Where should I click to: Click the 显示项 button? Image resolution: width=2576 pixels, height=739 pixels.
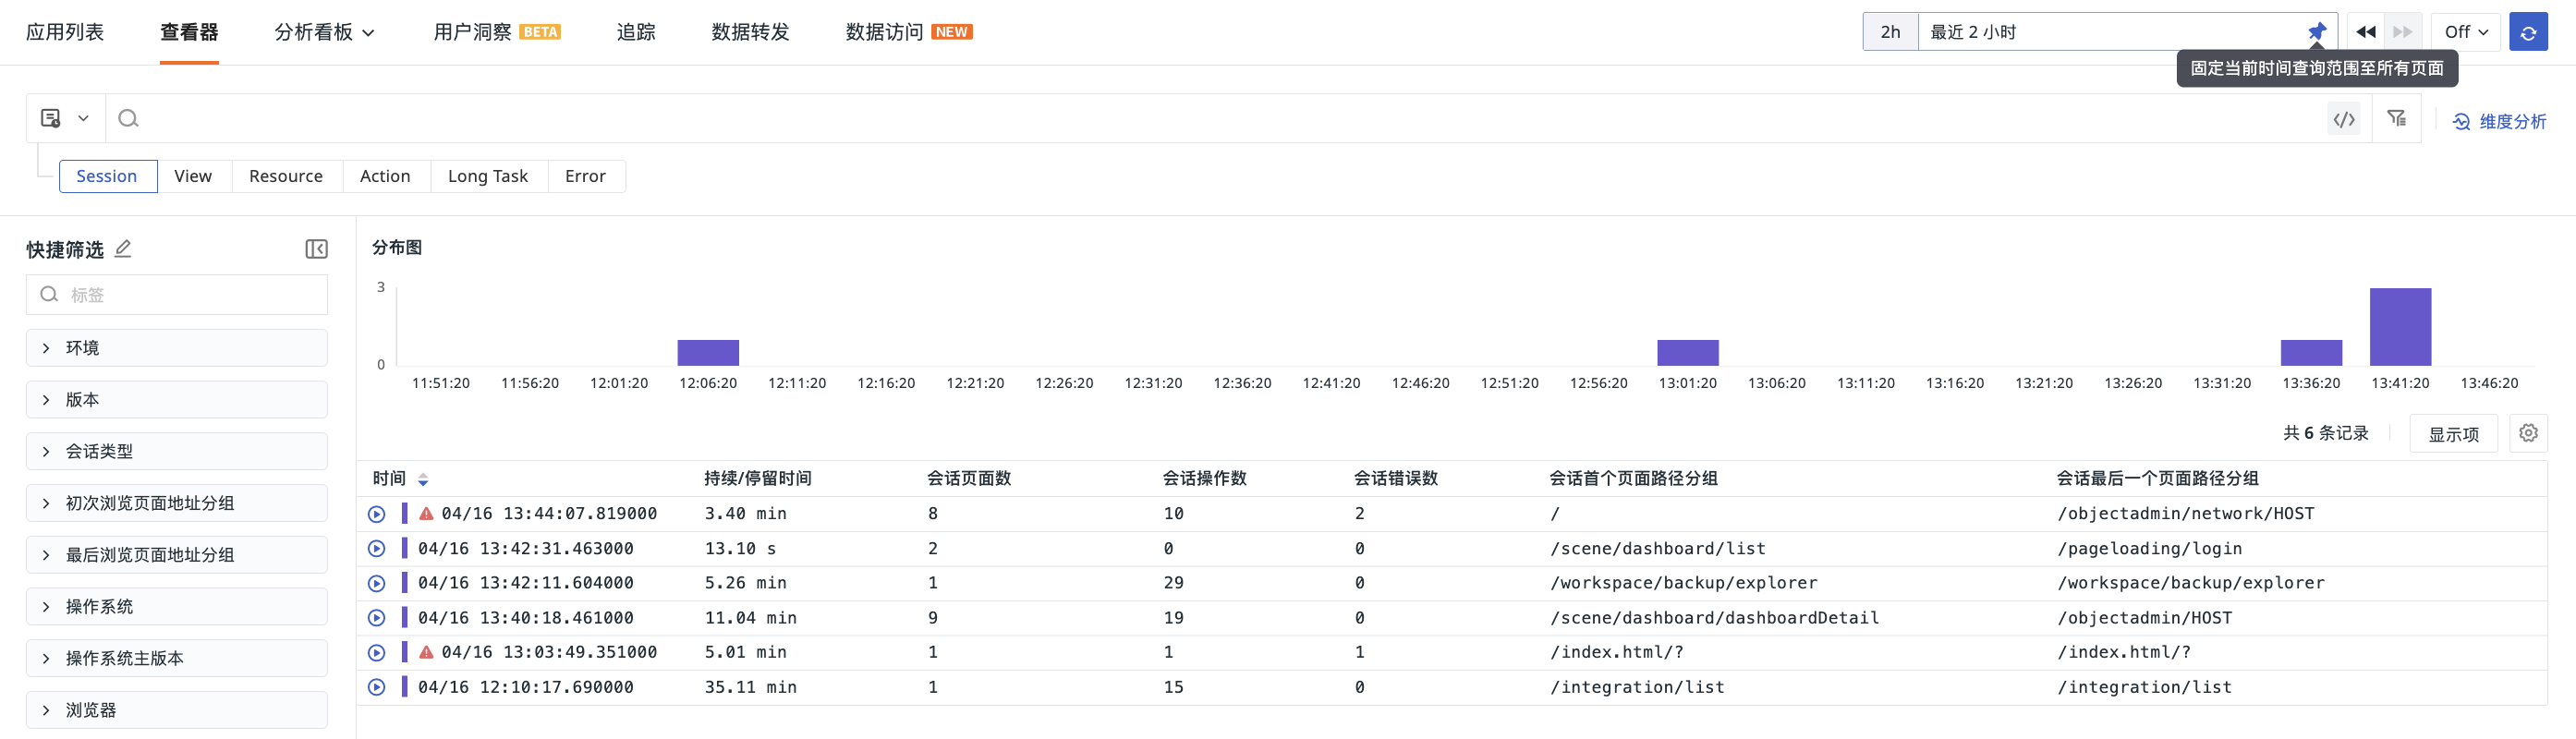[x=2452, y=434]
